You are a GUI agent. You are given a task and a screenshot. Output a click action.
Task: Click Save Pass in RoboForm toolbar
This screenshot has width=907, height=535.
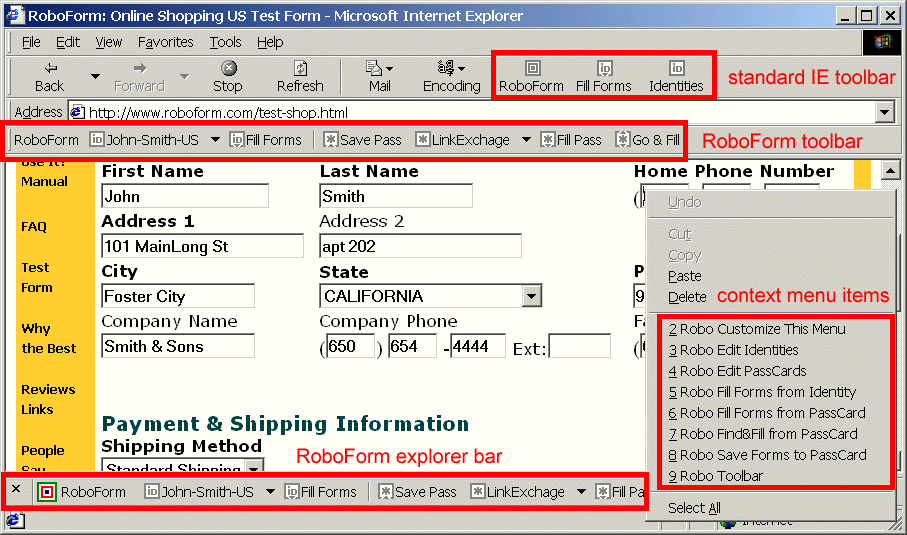[362, 140]
